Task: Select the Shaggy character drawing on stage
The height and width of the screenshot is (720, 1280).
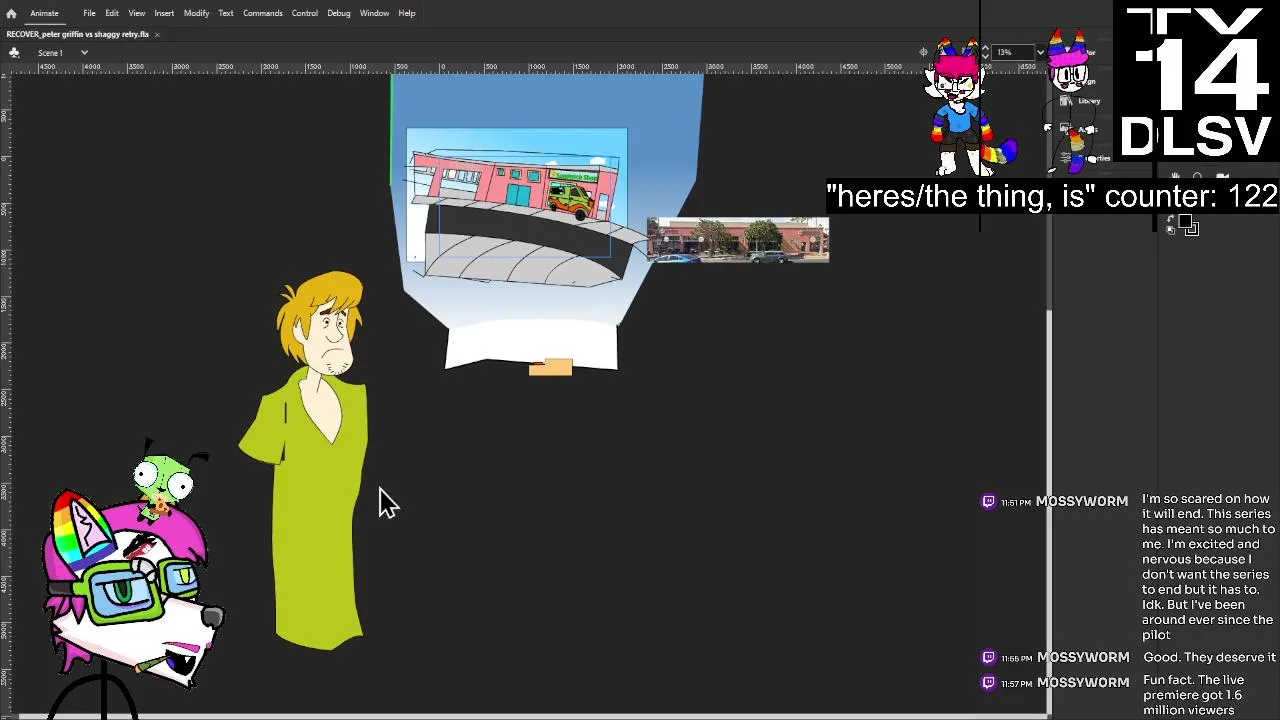Action: pyautogui.click(x=316, y=460)
